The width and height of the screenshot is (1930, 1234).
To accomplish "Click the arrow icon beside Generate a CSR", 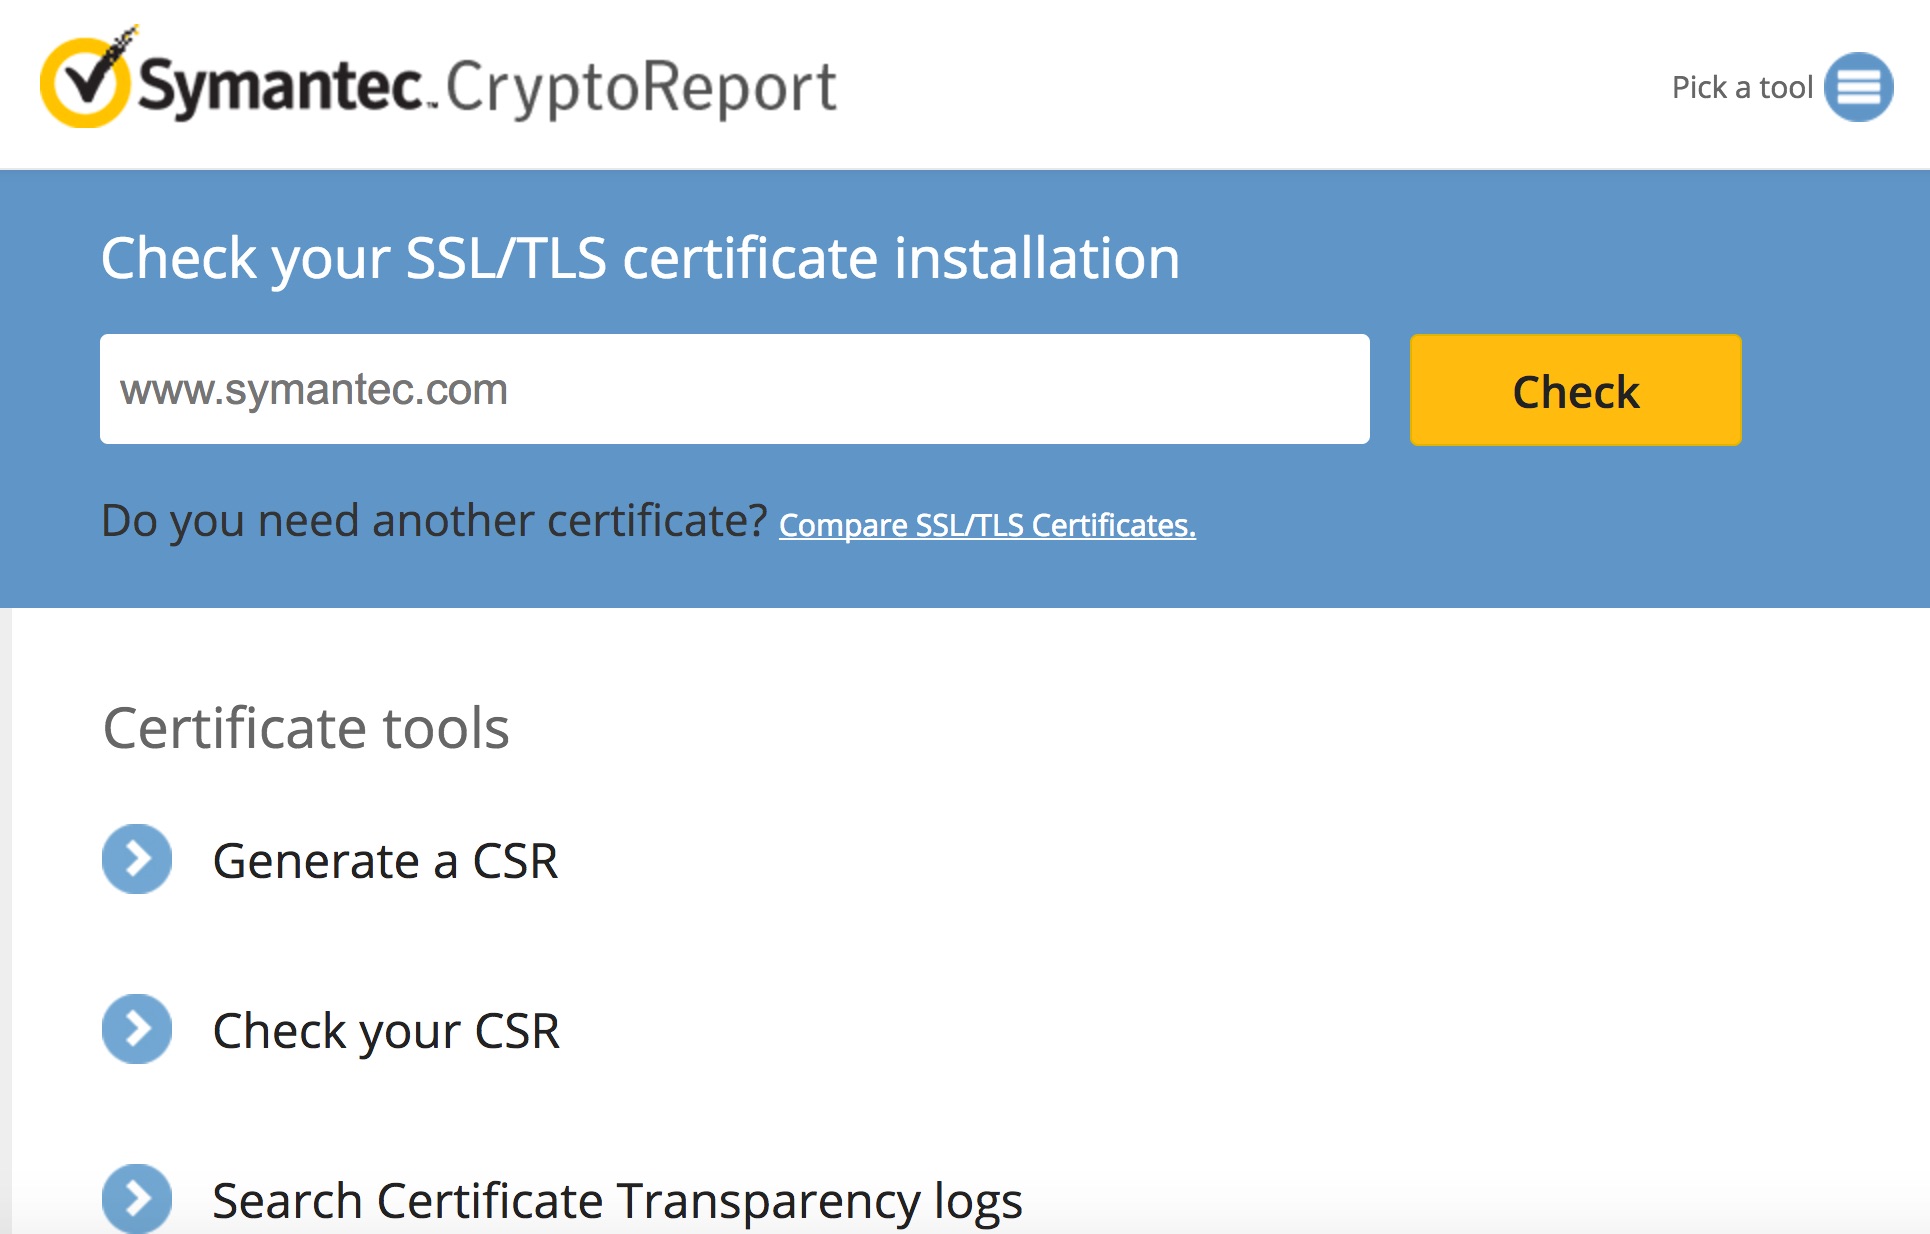I will click(137, 859).
